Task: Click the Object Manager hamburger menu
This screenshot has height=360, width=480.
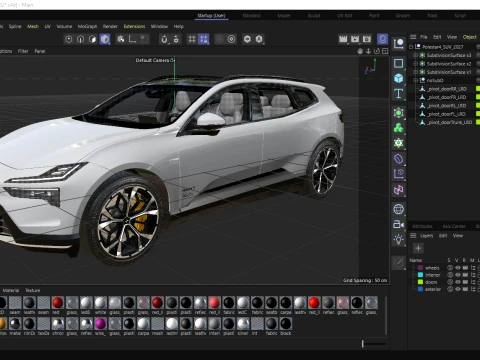Action: point(413,37)
